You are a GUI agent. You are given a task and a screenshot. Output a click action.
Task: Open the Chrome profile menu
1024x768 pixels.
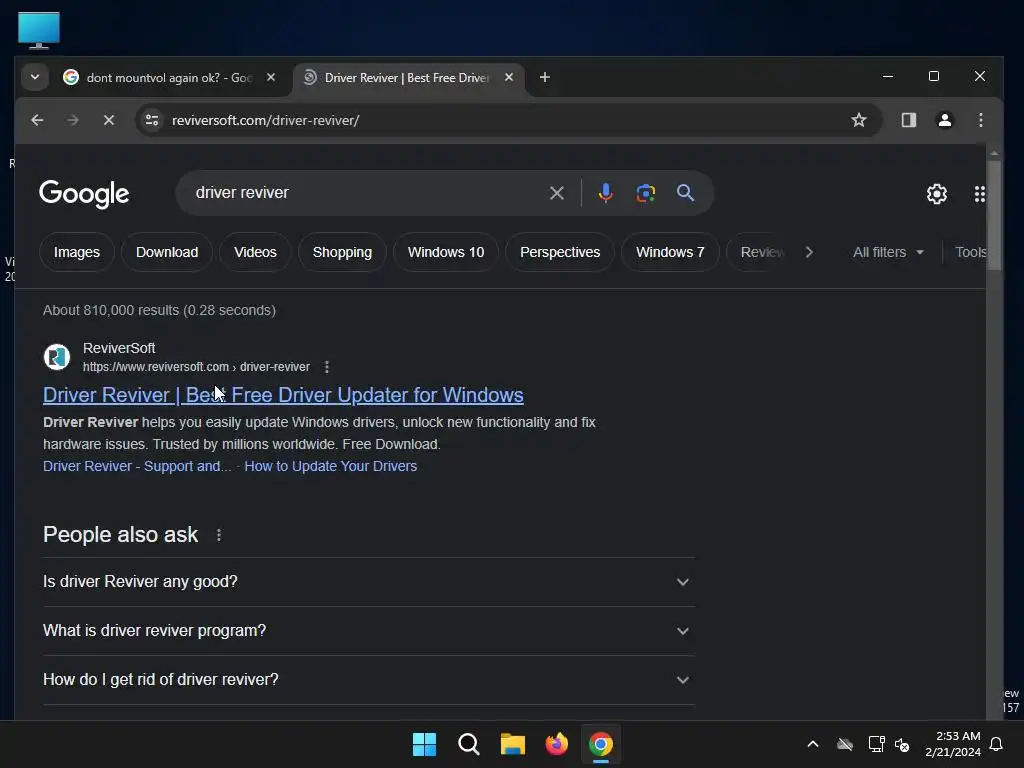coord(944,120)
